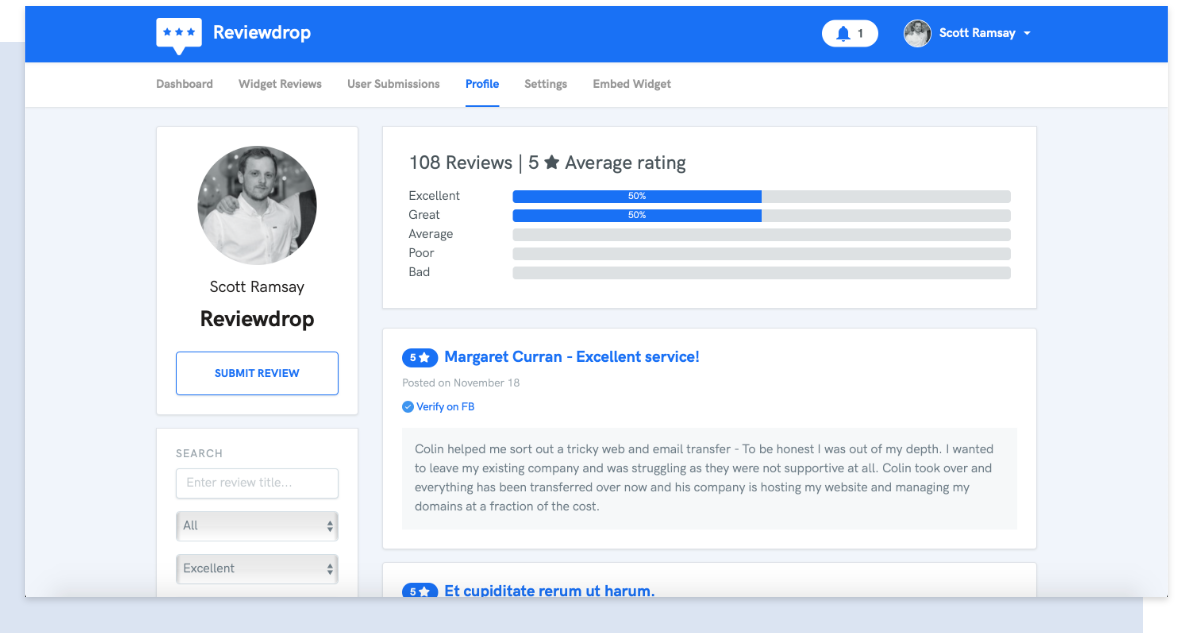Switch to the Widget Reviews tab
Image resolution: width=1177 pixels, height=633 pixels.
[x=280, y=84]
